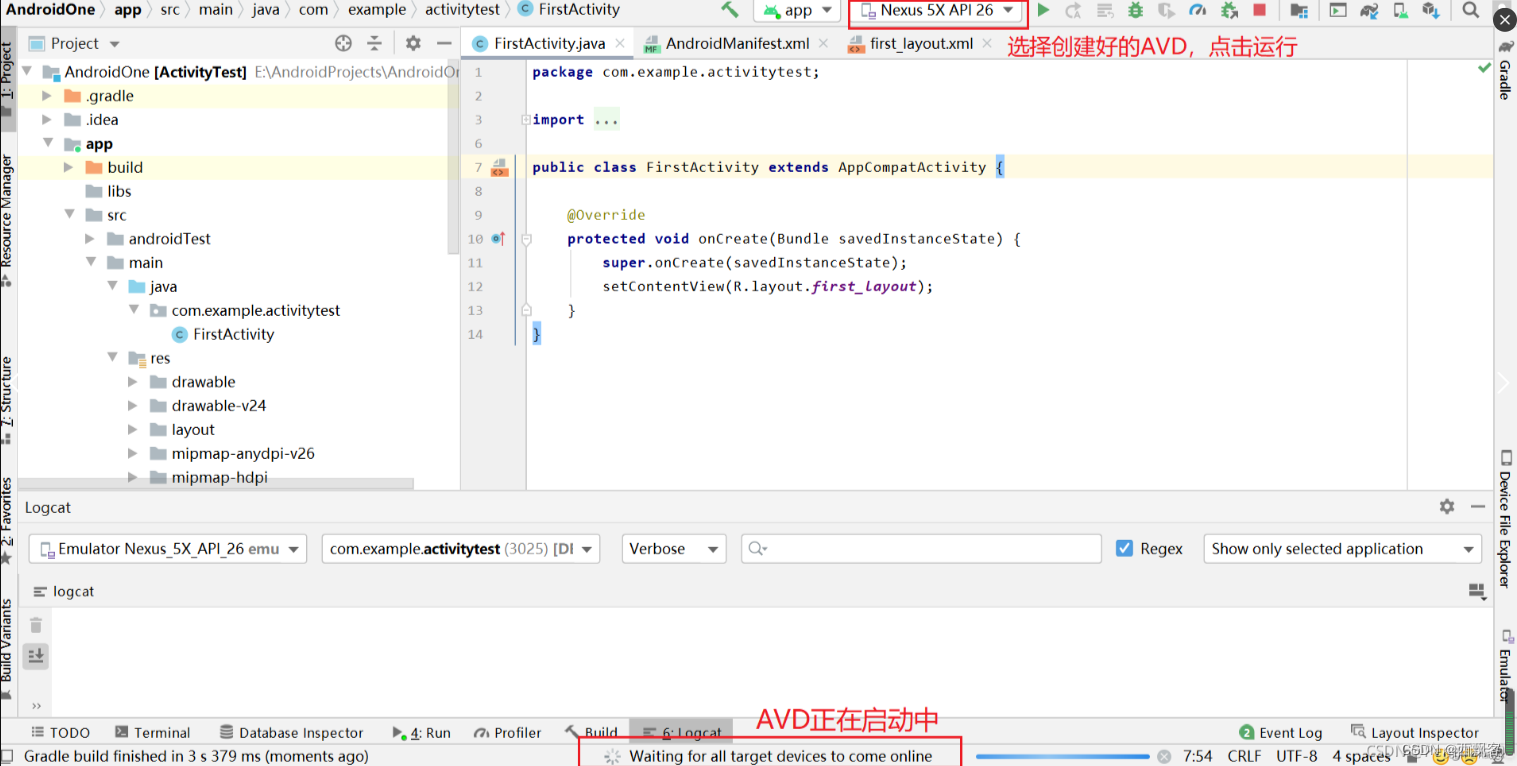Click Logcat layout options icon at right

tap(1477, 592)
